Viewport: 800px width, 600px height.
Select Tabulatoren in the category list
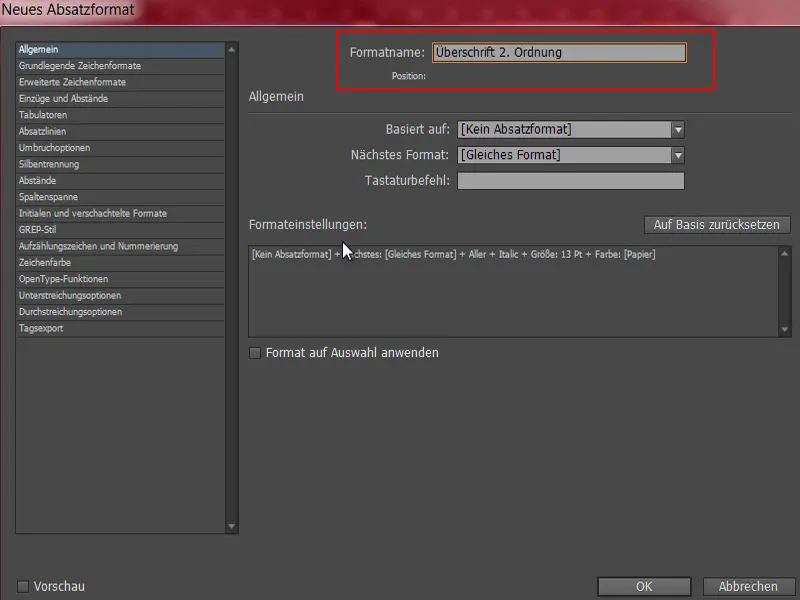[x=120, y=115]
